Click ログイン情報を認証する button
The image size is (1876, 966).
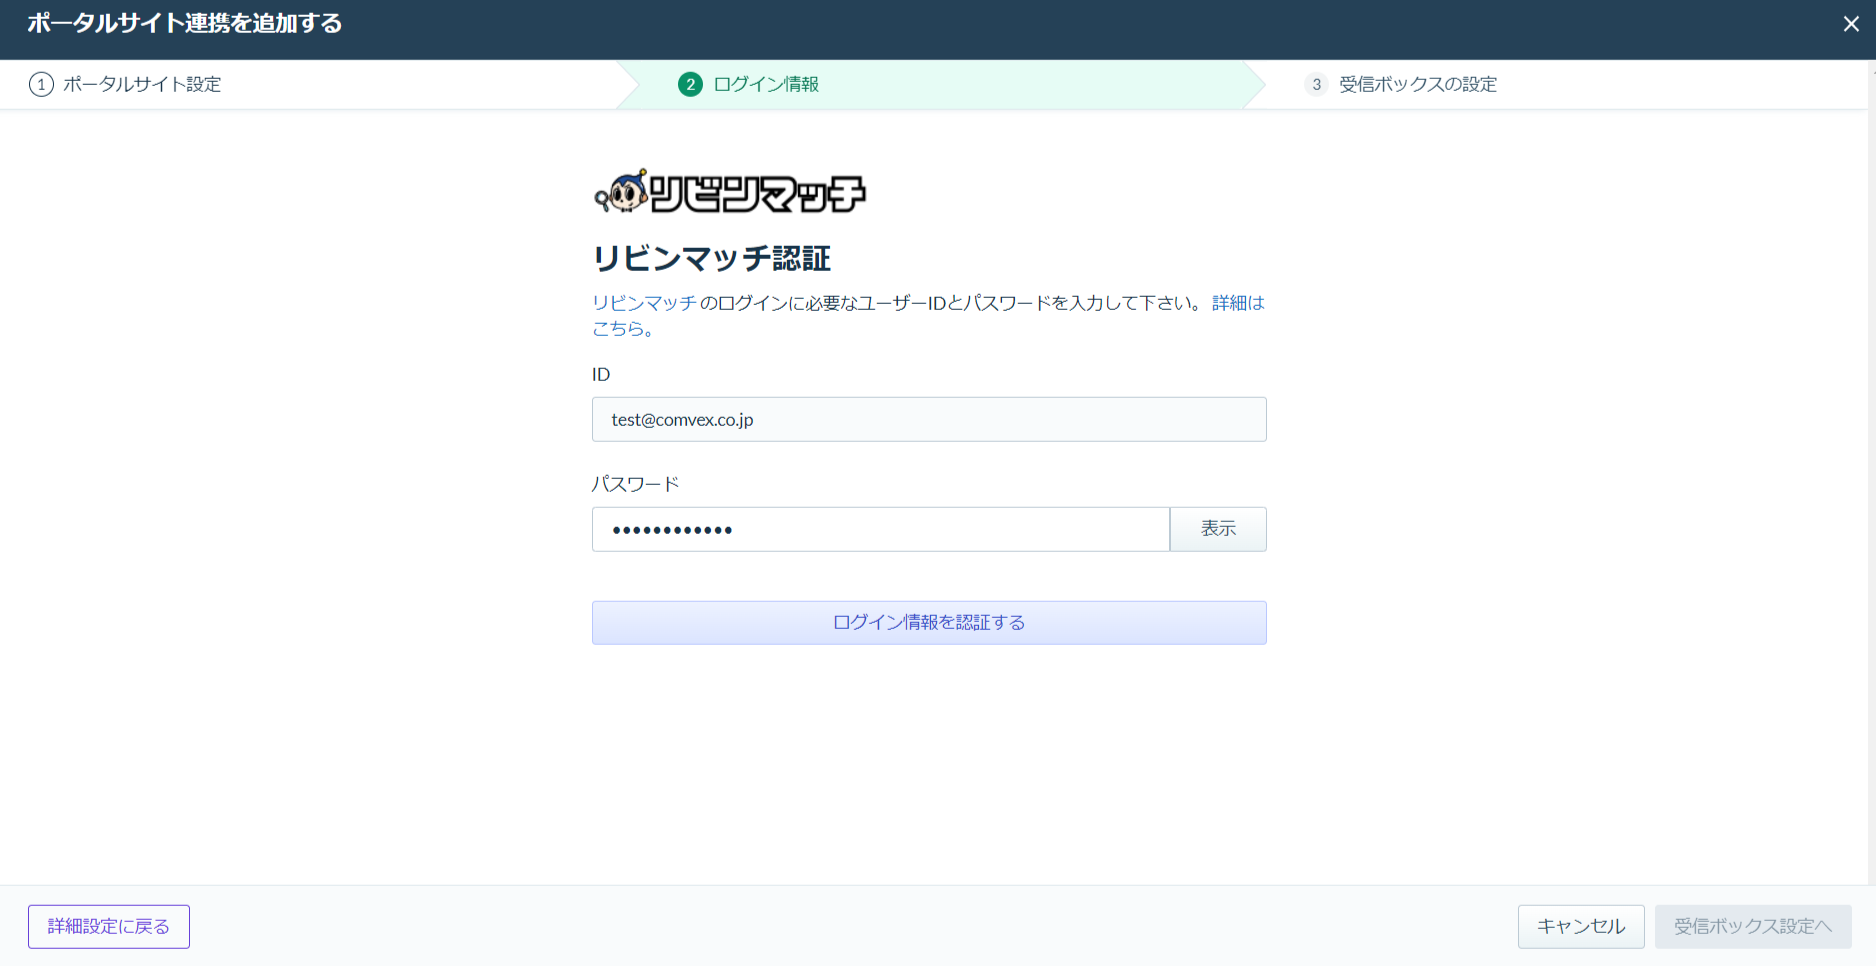[929, 623]
